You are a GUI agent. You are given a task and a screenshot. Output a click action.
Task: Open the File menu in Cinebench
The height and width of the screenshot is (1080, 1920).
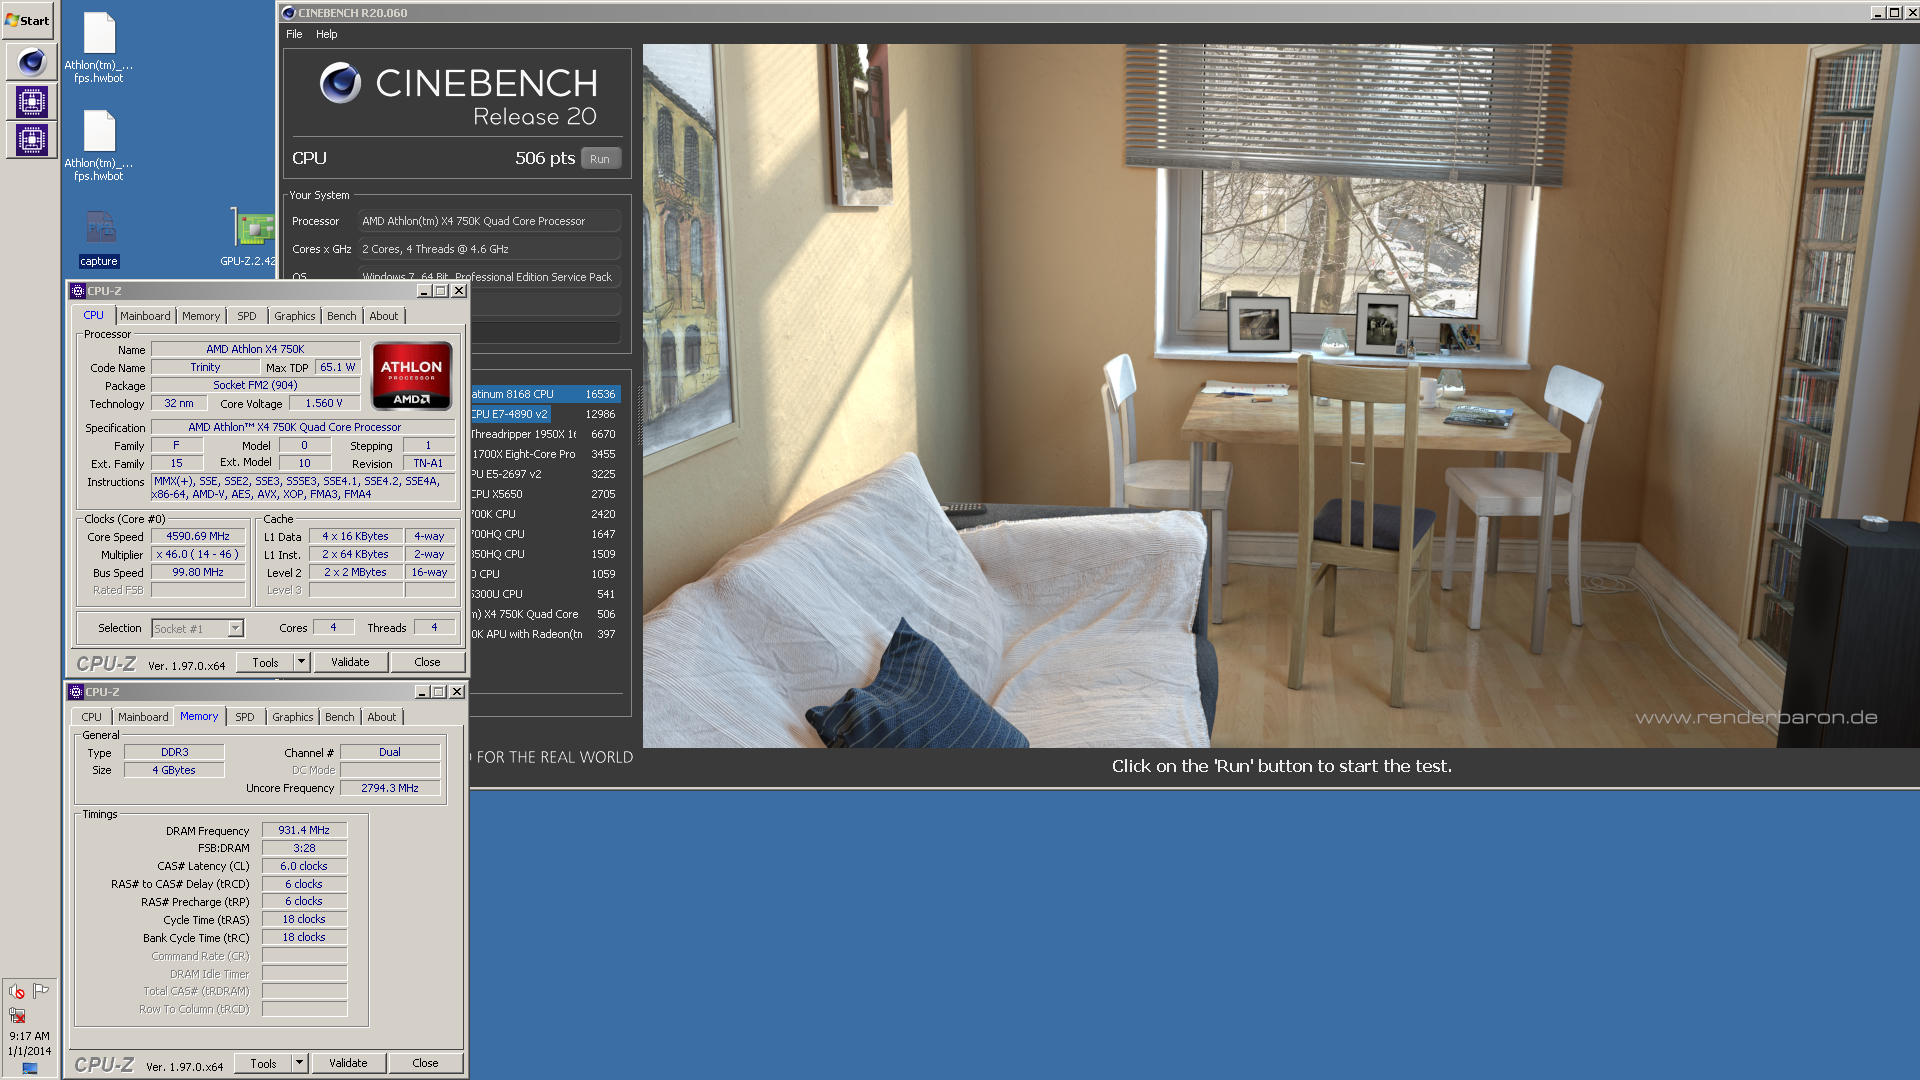click(294, 34)
